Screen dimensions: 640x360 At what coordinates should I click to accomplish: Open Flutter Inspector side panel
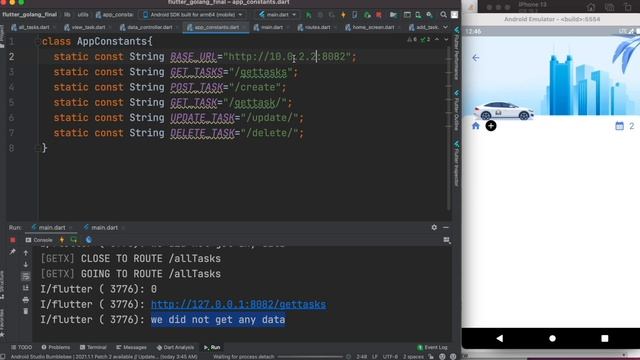[x=456, y=163]
